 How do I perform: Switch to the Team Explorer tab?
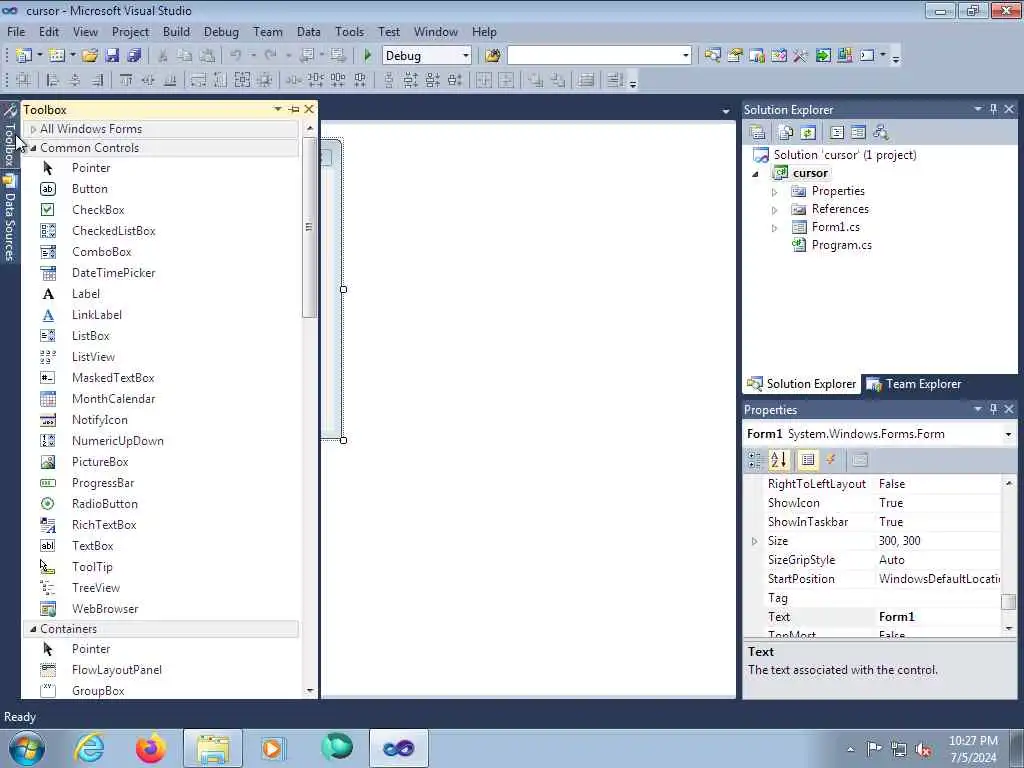914,384
